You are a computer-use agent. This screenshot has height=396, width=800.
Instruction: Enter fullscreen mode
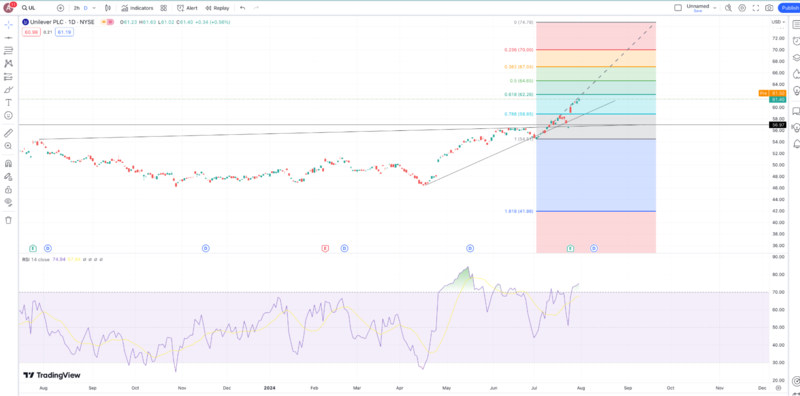point(756,8)
